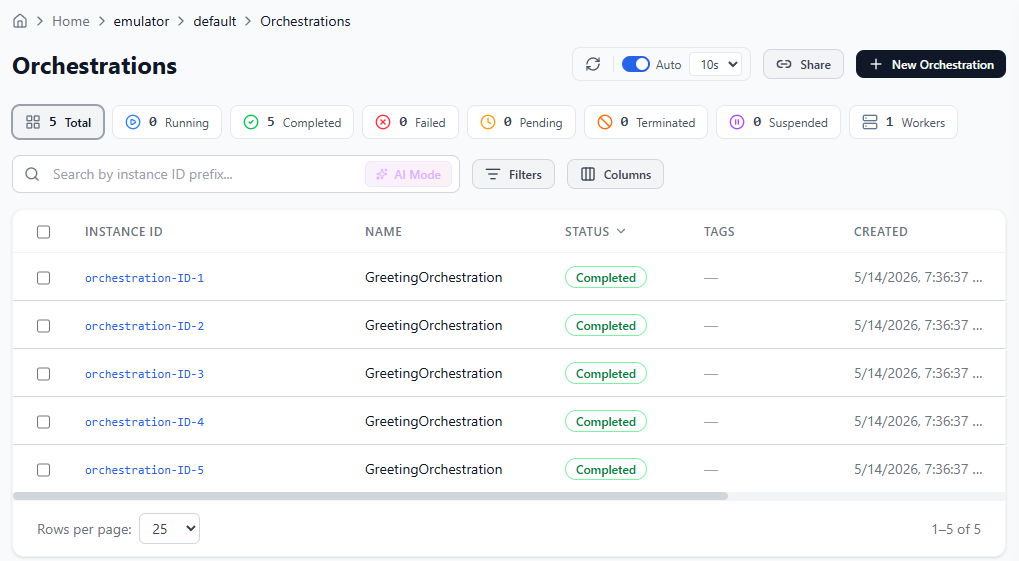Viewport: 1019px width, 561px height.
Task: Select checkbox for orchestration-ID-1
Action: (x=44, y=278)
